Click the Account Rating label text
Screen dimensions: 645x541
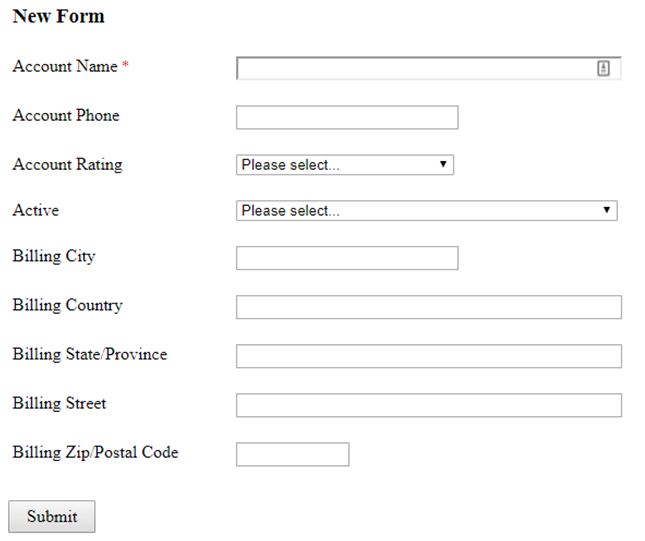[67, 165]
